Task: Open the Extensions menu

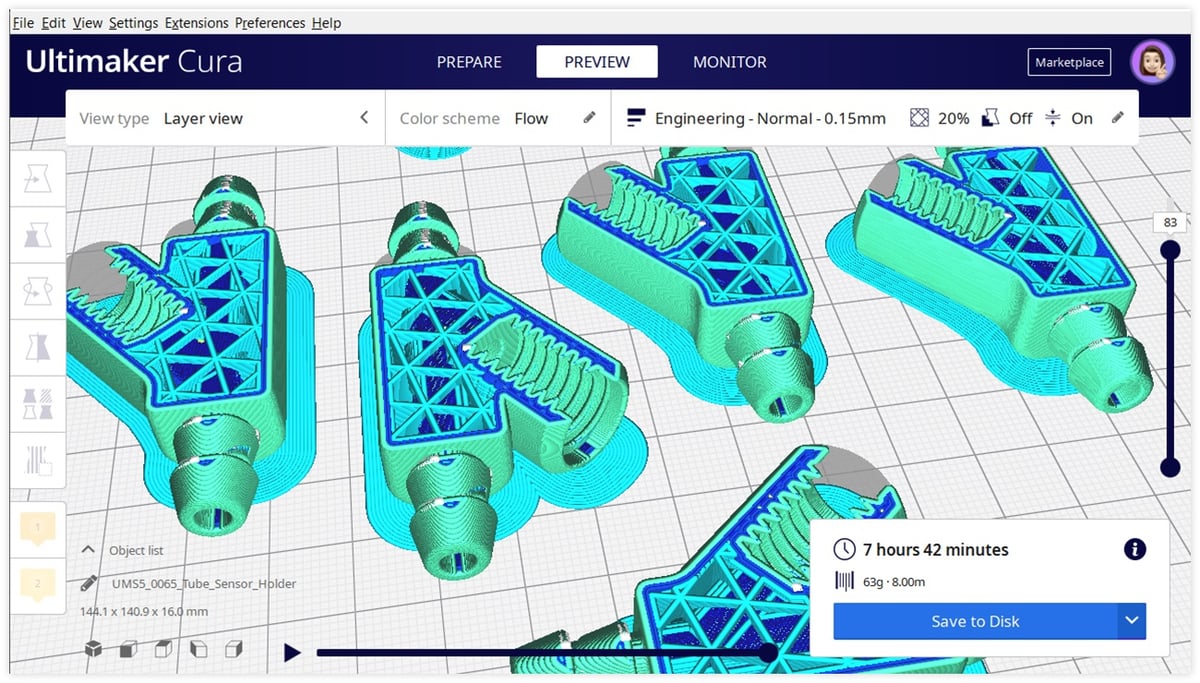Action: (197, 22)
